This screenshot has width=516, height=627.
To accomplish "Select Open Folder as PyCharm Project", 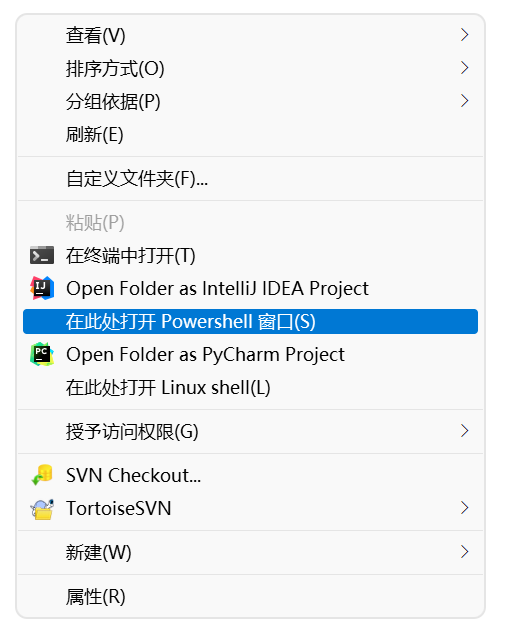I will (250, 354).
